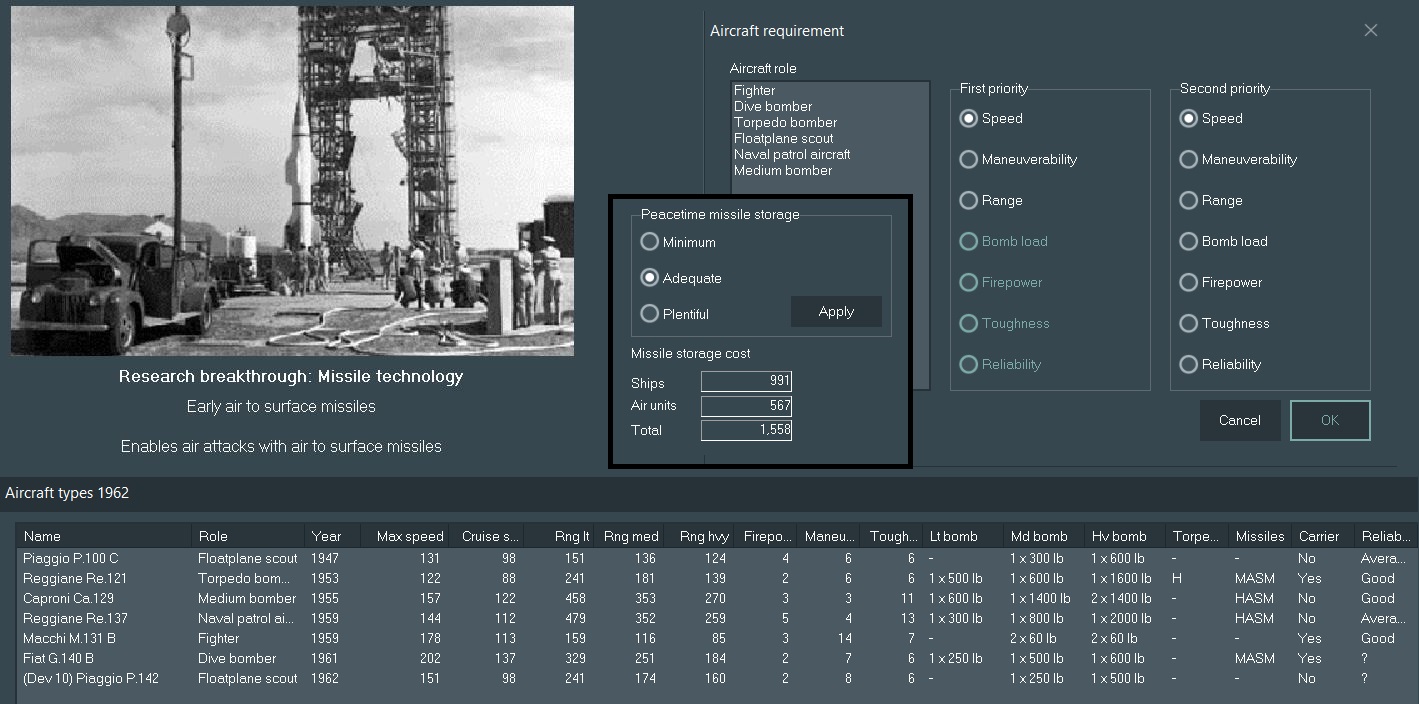The image size is (1419, 704).
Task: Choose Range as second priority
Action: [1211, 200]
